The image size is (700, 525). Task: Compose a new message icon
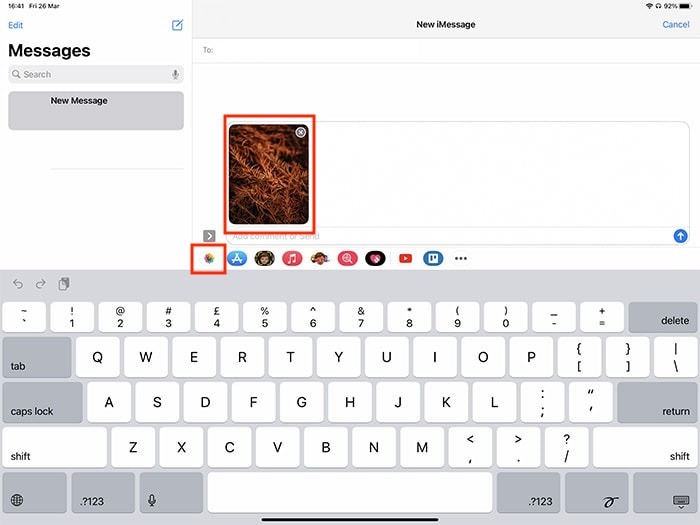click(x=177, y=25)
